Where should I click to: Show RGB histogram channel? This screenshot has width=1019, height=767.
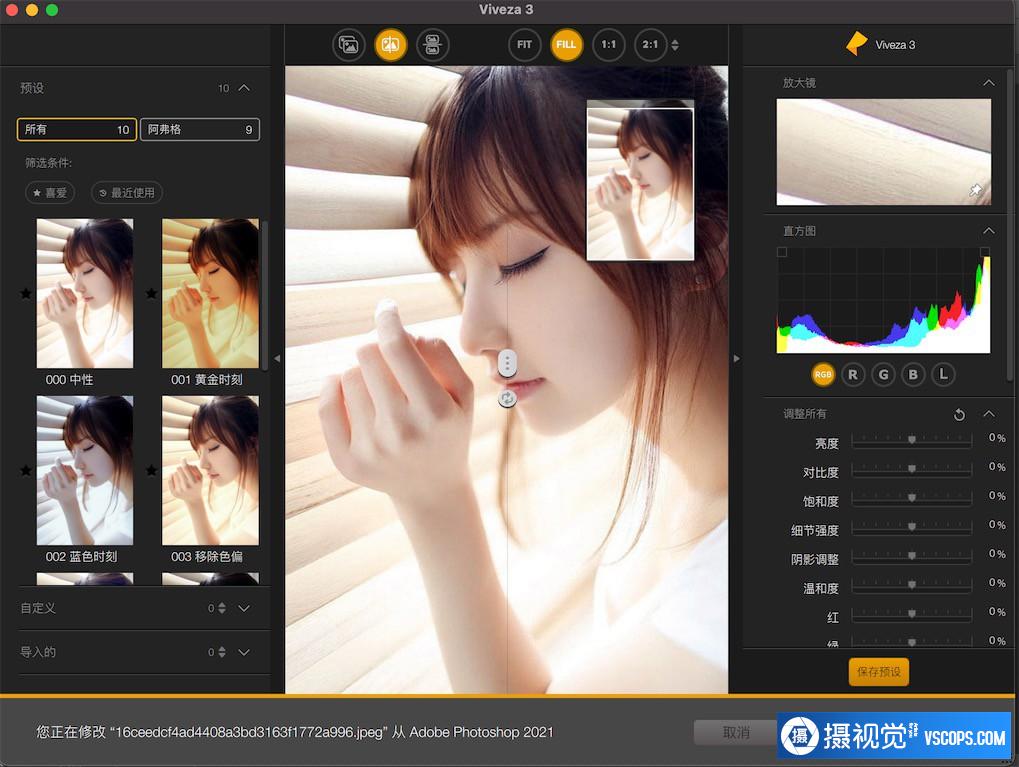823,374
